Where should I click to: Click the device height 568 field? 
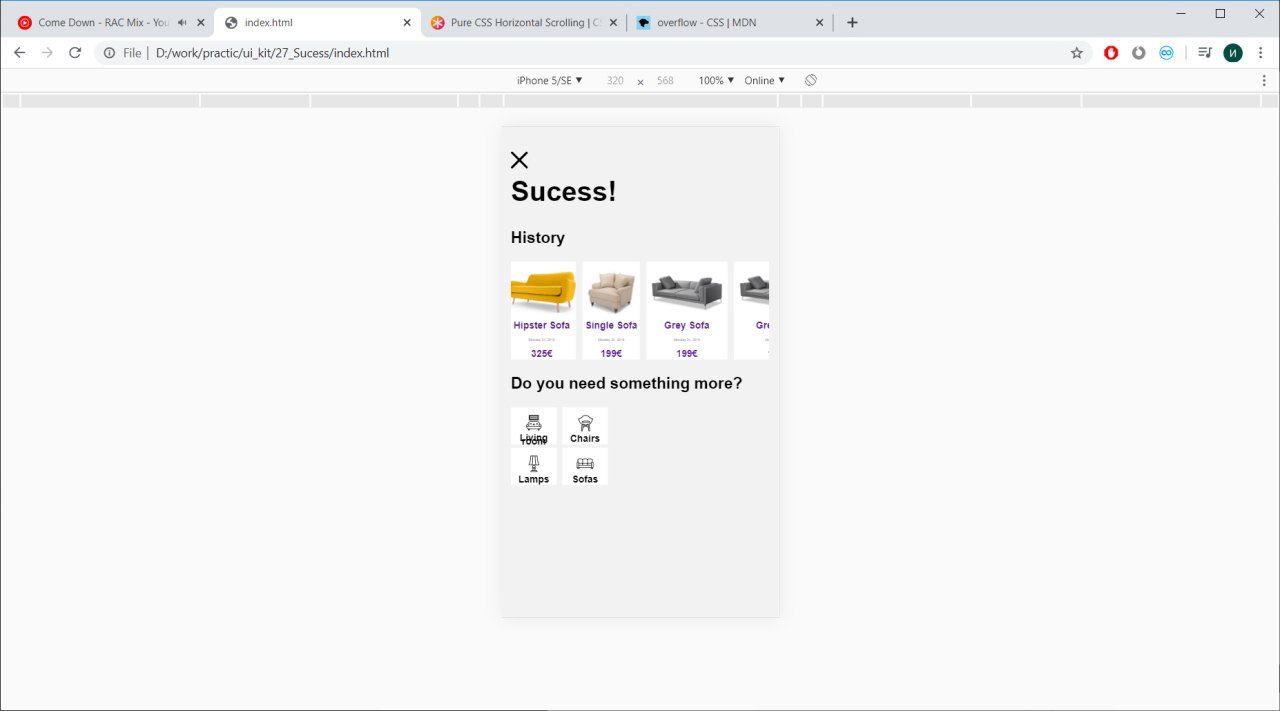pos(665,80)
